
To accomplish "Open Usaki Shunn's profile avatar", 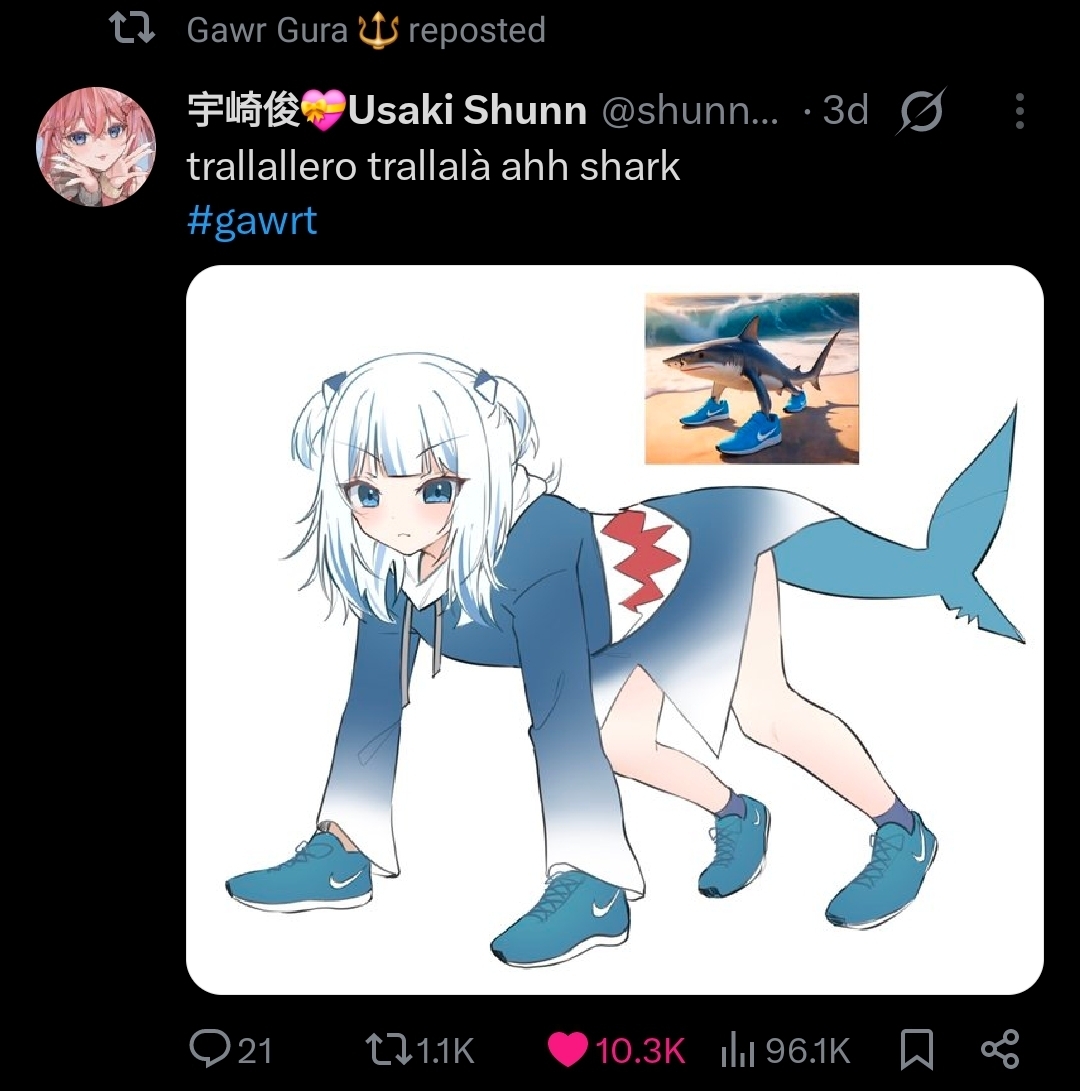I will [96, 147].
